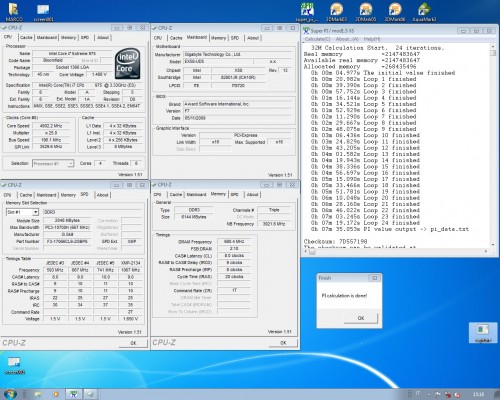The image size is (500, 400).
Task: Open the super_pi desktop shortcut
Action: (307, 12)
